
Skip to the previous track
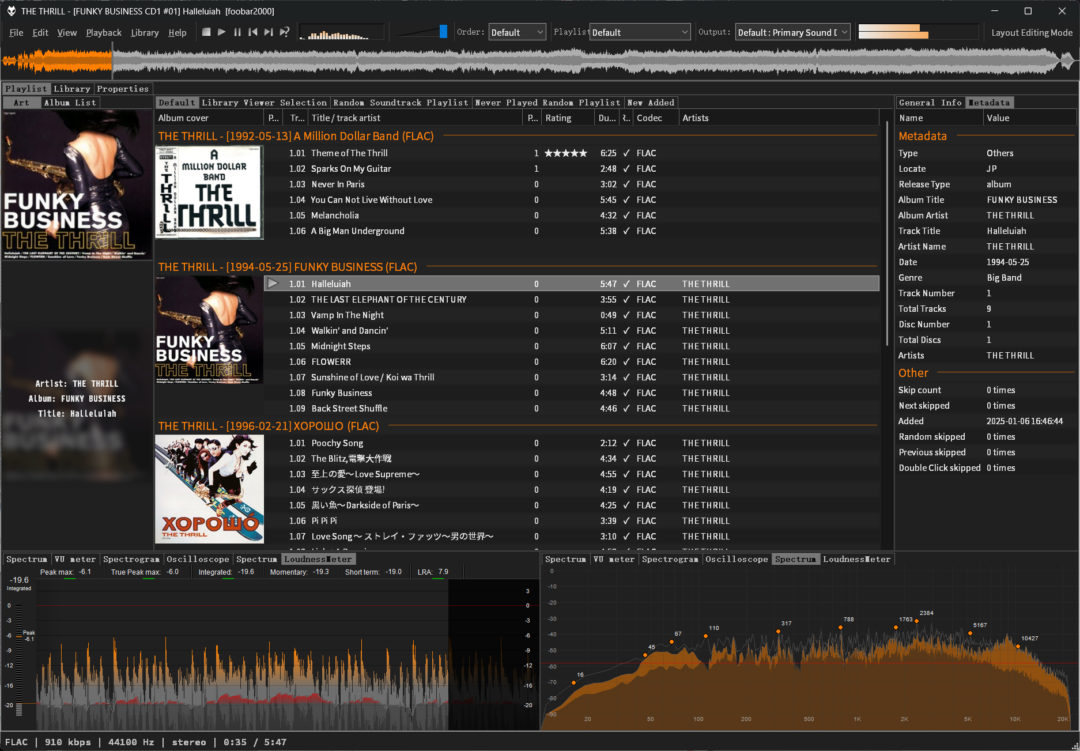click(253, 32)
